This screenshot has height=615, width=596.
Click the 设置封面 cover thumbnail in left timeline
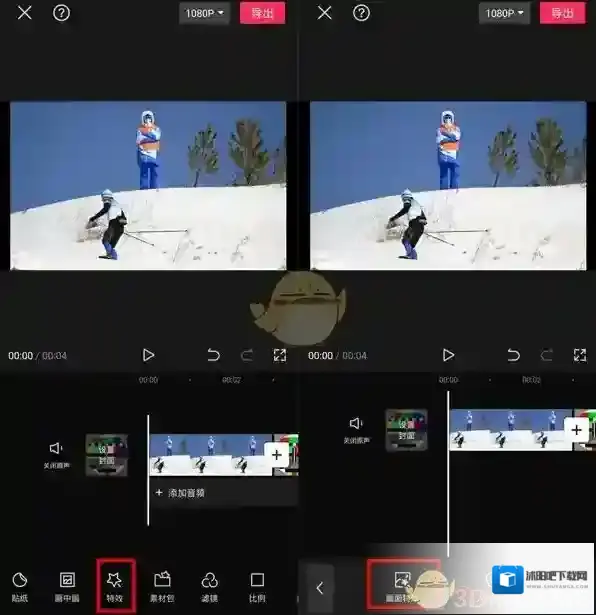[107, 455]
